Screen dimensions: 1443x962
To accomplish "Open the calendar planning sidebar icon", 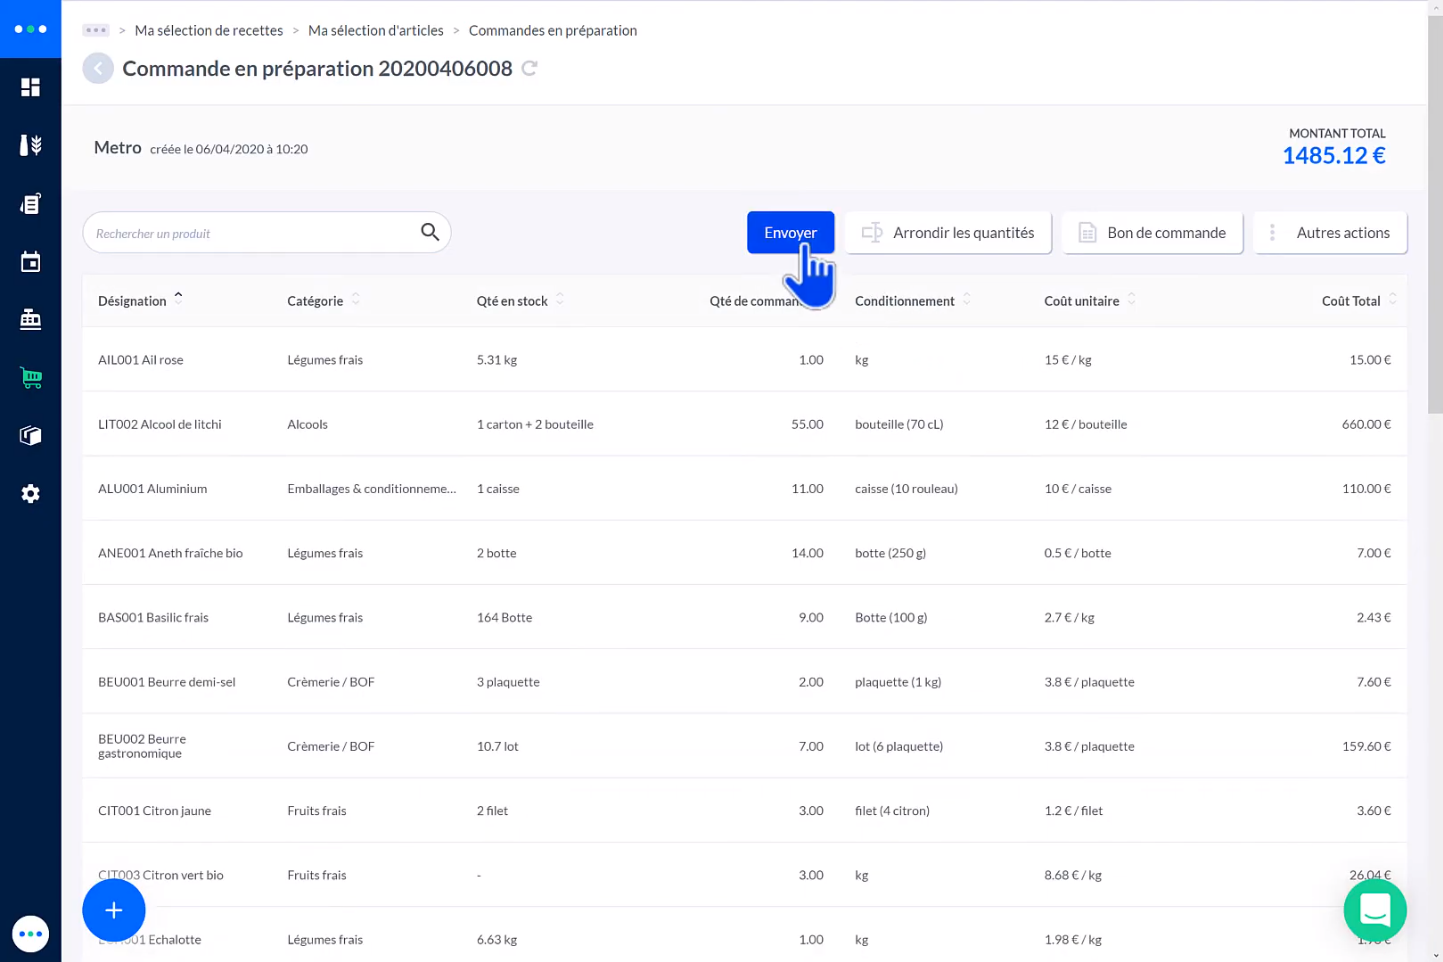I will [30, 262].
